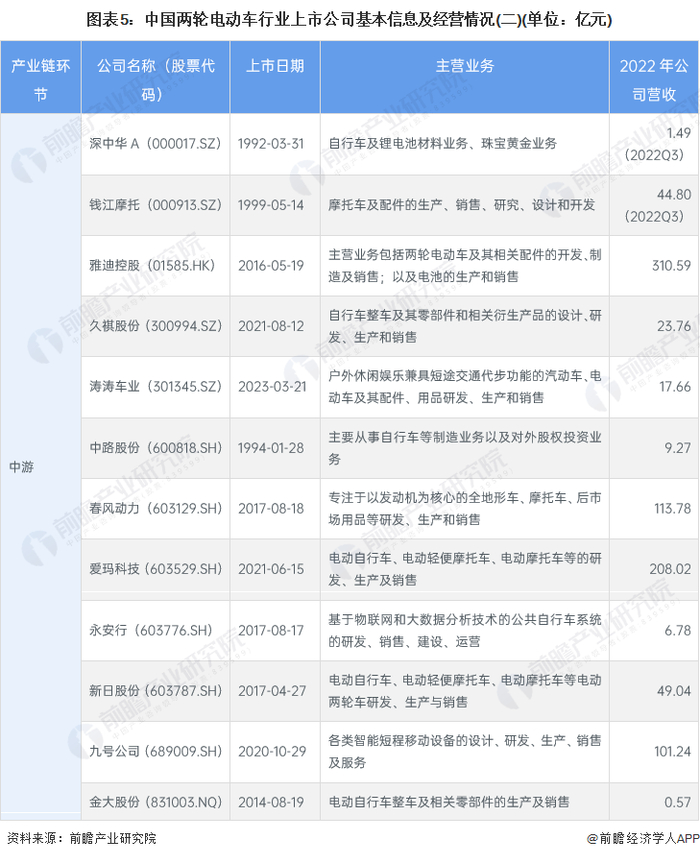Screen dimensions: 700x858
Task: Click revenue value 23.76
Action: tap(674, 327)
